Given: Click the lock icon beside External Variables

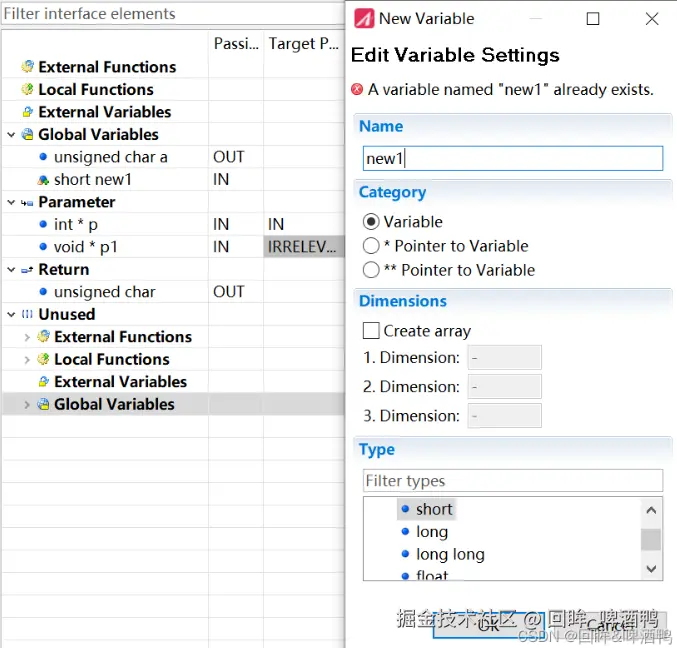Looking at the screenshot, I should pyautogui.click(x=28, y=112).
